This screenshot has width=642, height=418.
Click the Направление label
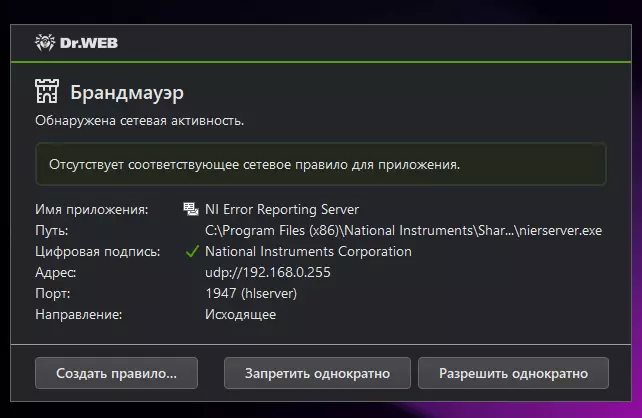click(79, 314)
